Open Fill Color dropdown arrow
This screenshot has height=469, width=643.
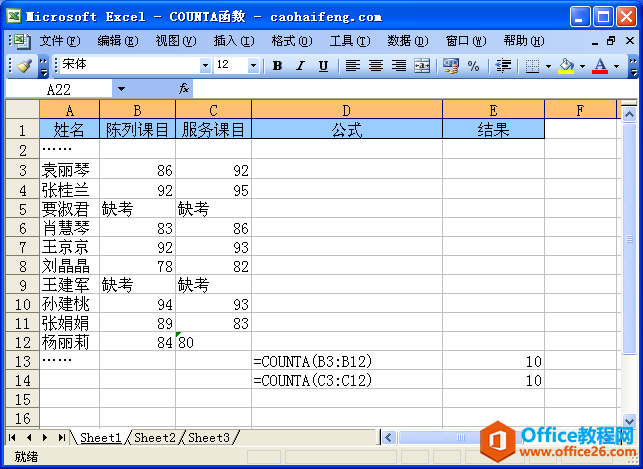tap(582, 66)
